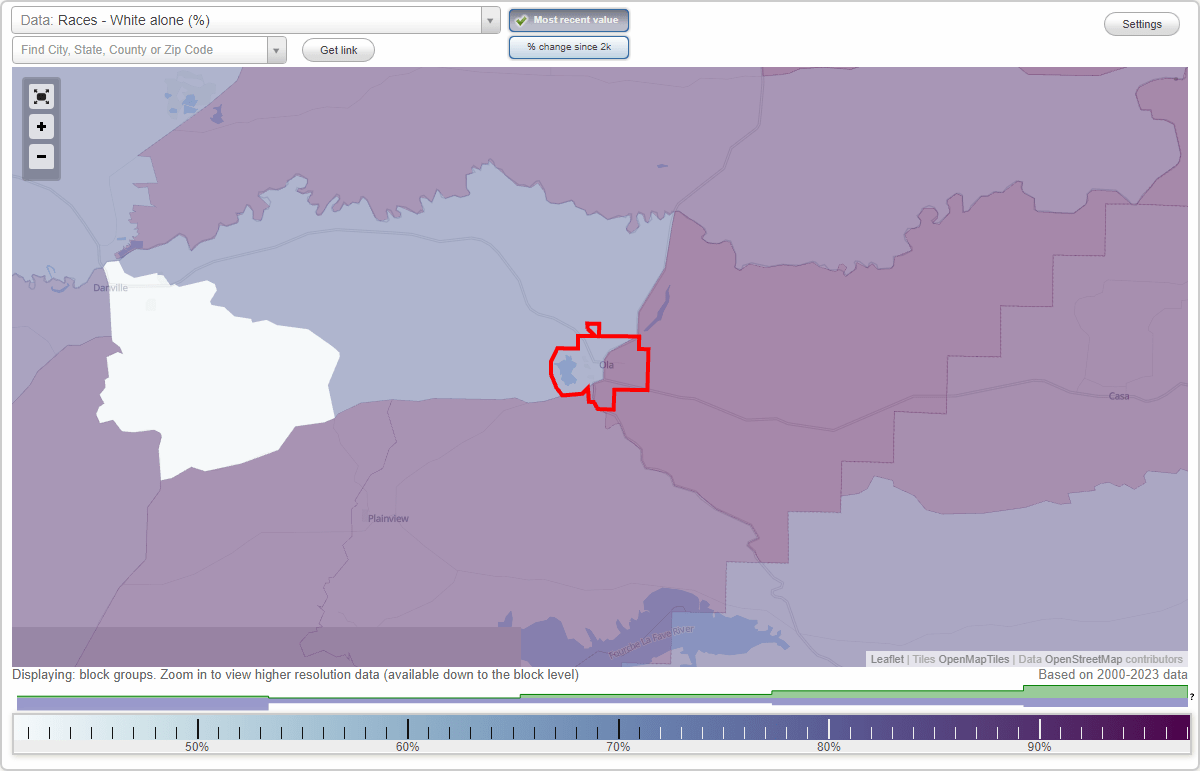Click the OpenMapTiles link

(973, 659)
